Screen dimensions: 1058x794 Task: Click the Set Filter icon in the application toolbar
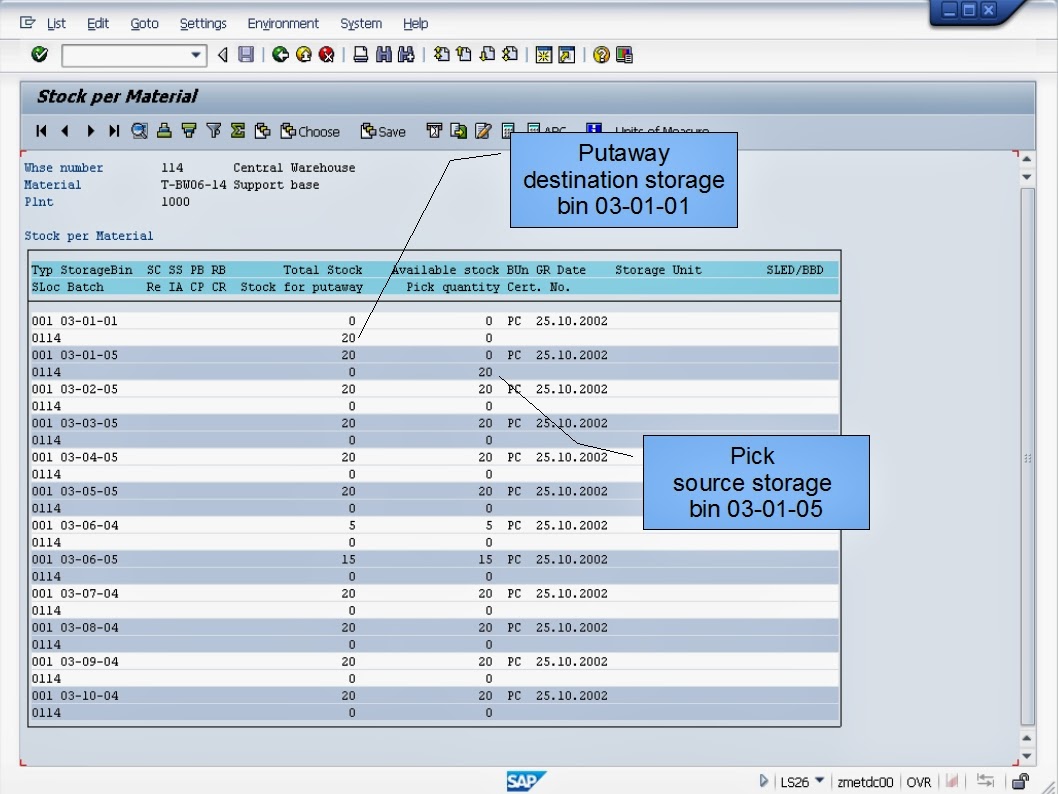coord(213,130)
